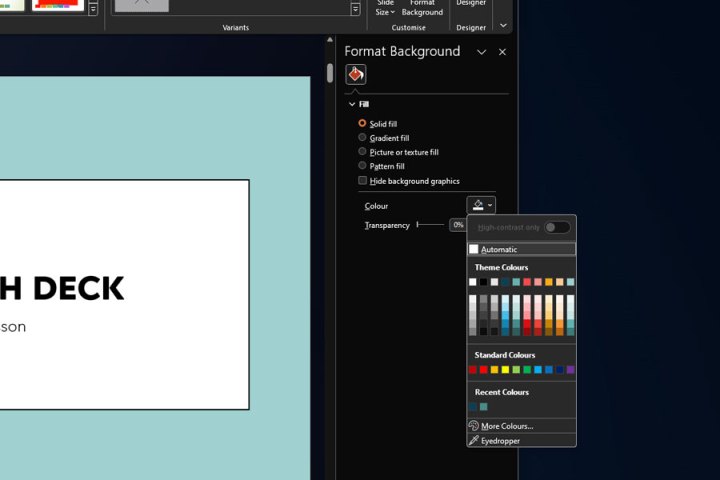This screenshot has width=720, height=480.
Task: Select purple in Standard Colours
Action: pos(570,370)
